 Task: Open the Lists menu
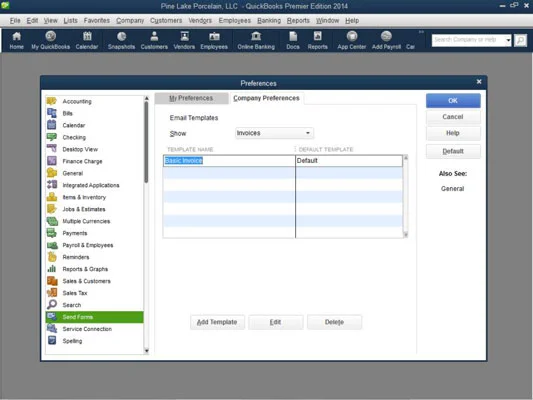click(x=70, y=20)
